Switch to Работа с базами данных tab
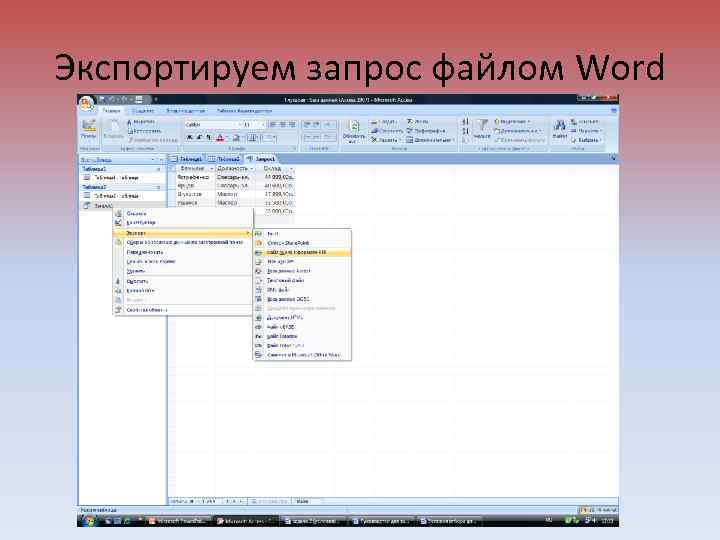 coord(244,111)
